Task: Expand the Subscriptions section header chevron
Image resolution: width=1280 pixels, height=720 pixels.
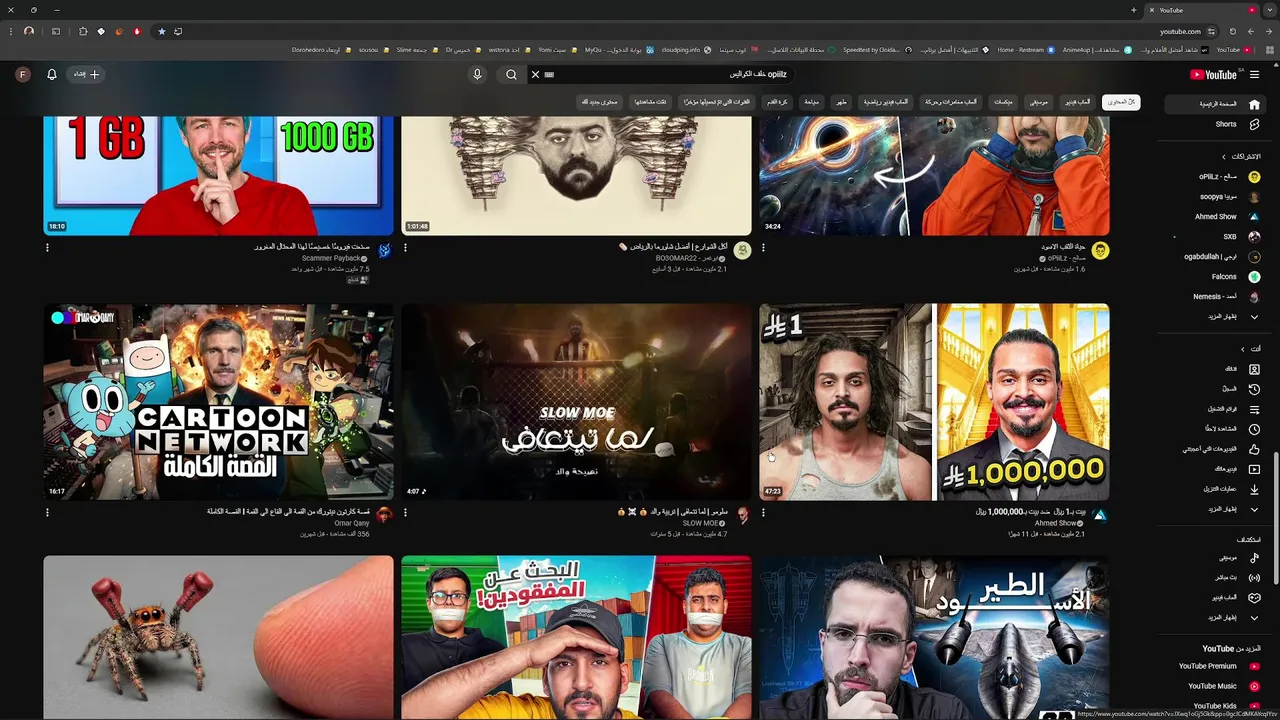Action: pos(1223,157)
